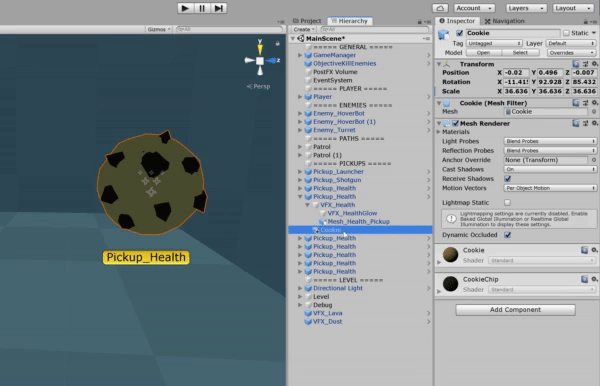Toggle the Static checkbox

566,33
